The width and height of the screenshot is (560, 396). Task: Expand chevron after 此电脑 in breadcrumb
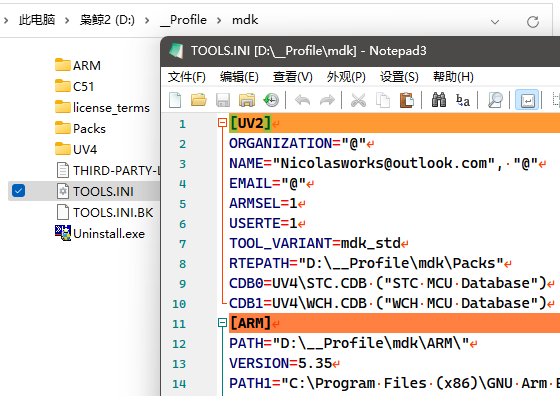(x=67, y=20)
